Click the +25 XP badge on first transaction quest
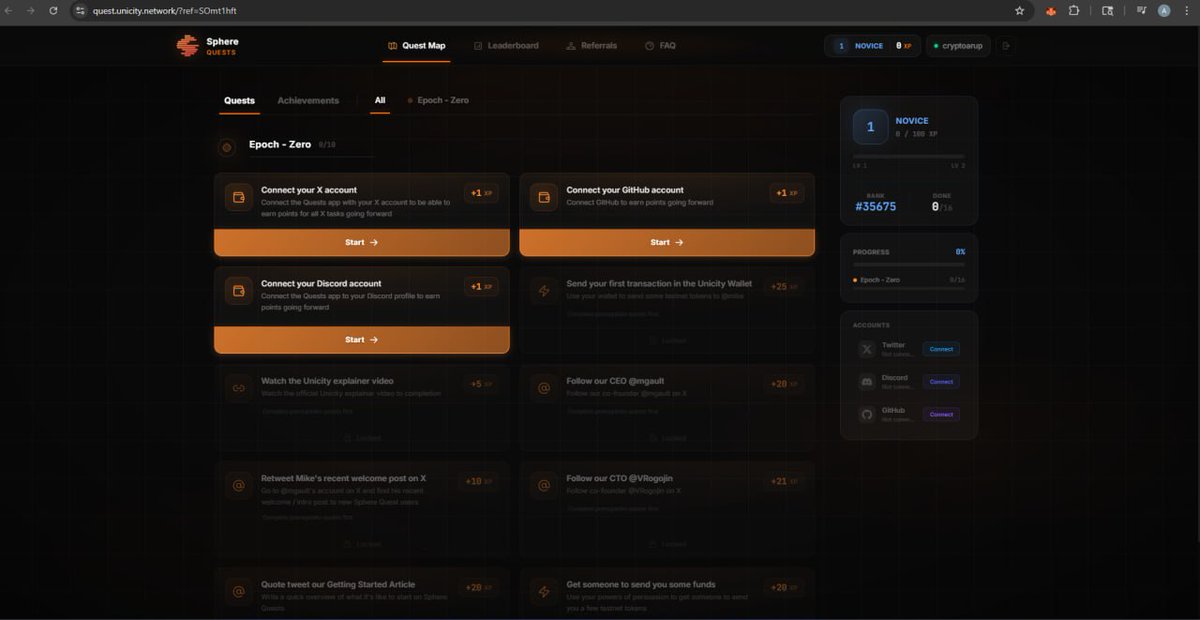This screenshot has height=620, width=1200. pyautogui.click(x=785, y=287)
